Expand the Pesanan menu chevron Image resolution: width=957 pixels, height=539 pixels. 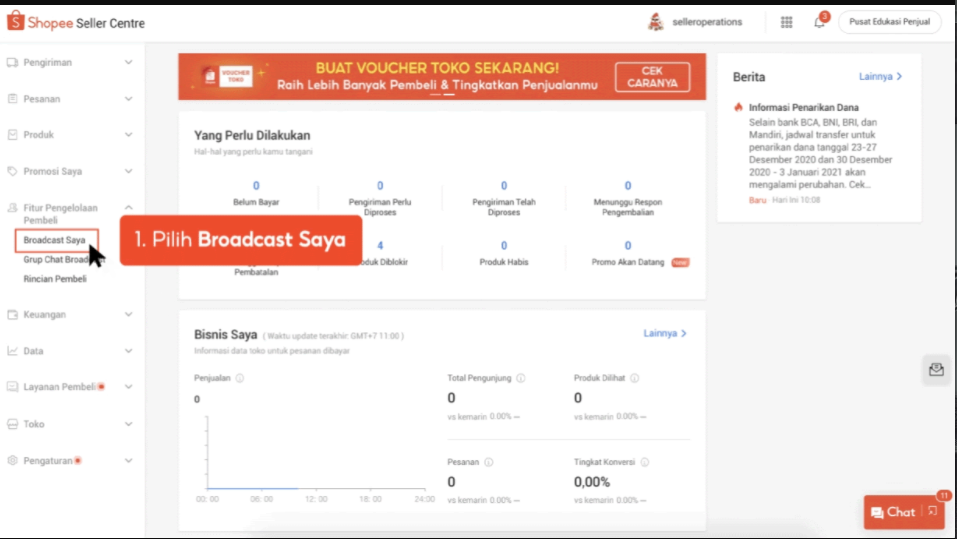(x=129, y=98)
